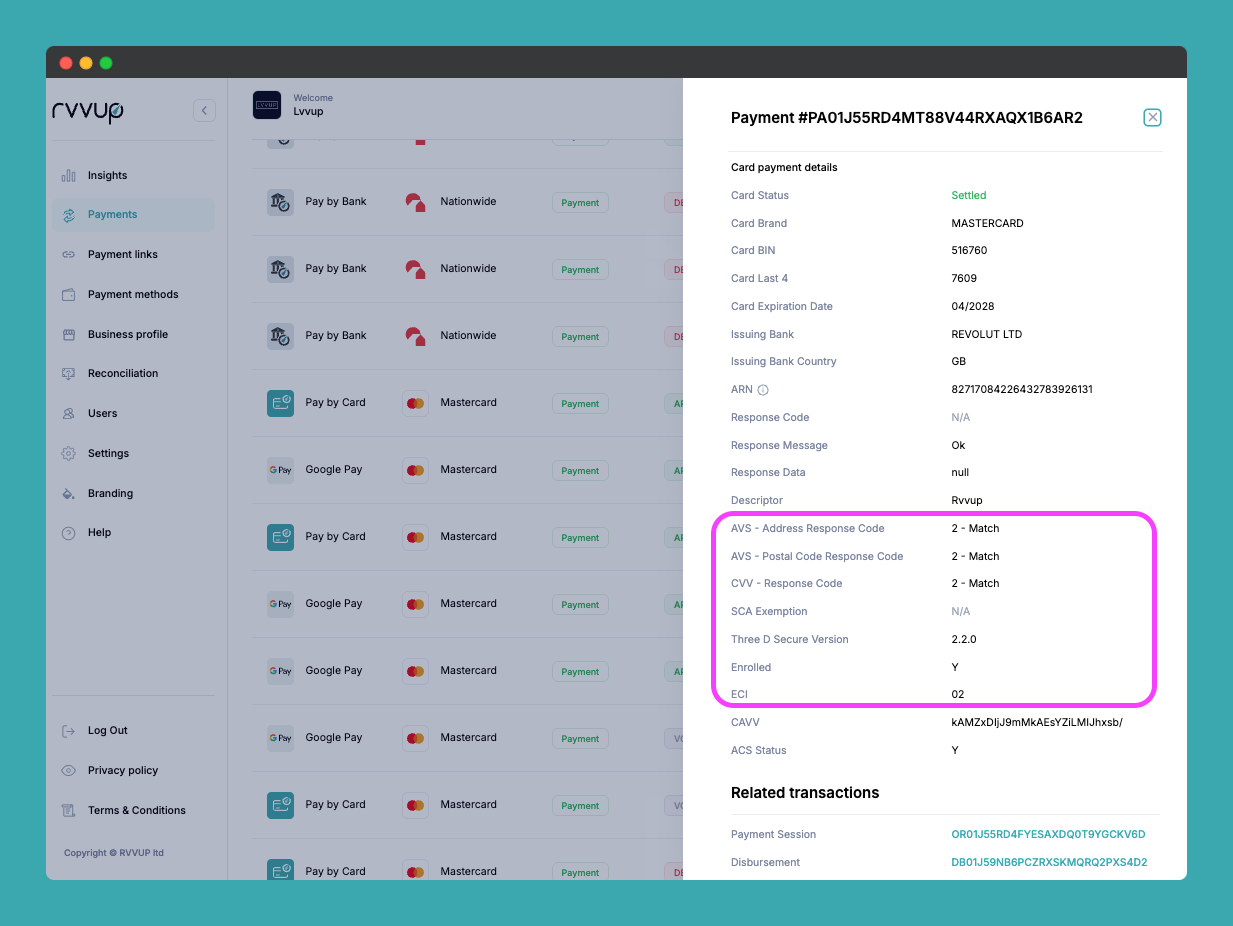Close the payment details panel
Image resolution: width=1233 pixels, height=926 pixels.
1152,118
